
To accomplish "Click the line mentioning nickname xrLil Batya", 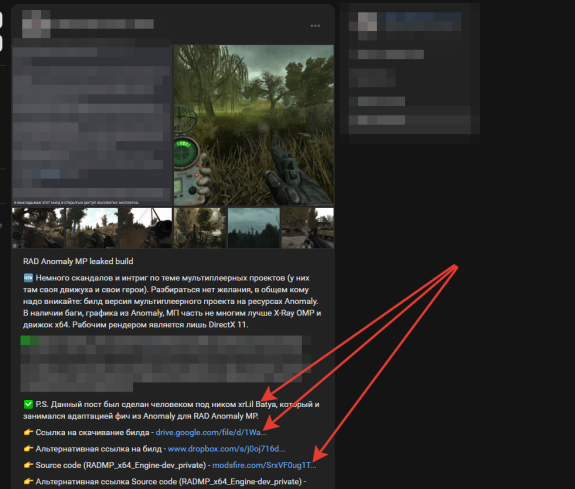I will pyautogui.click(x=171, y=404).
